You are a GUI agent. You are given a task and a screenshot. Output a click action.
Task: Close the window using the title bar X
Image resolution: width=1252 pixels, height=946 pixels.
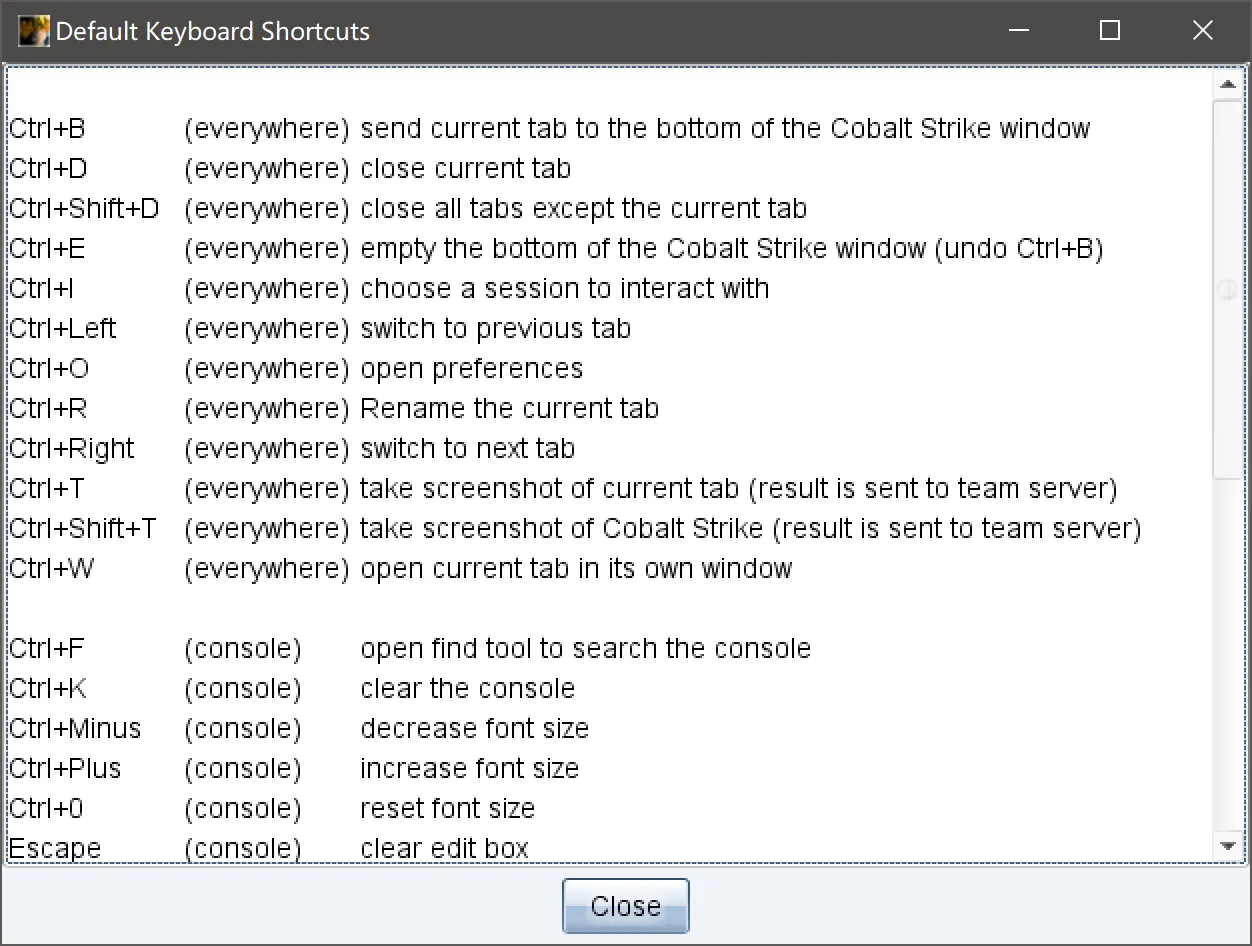point(1202,31)
